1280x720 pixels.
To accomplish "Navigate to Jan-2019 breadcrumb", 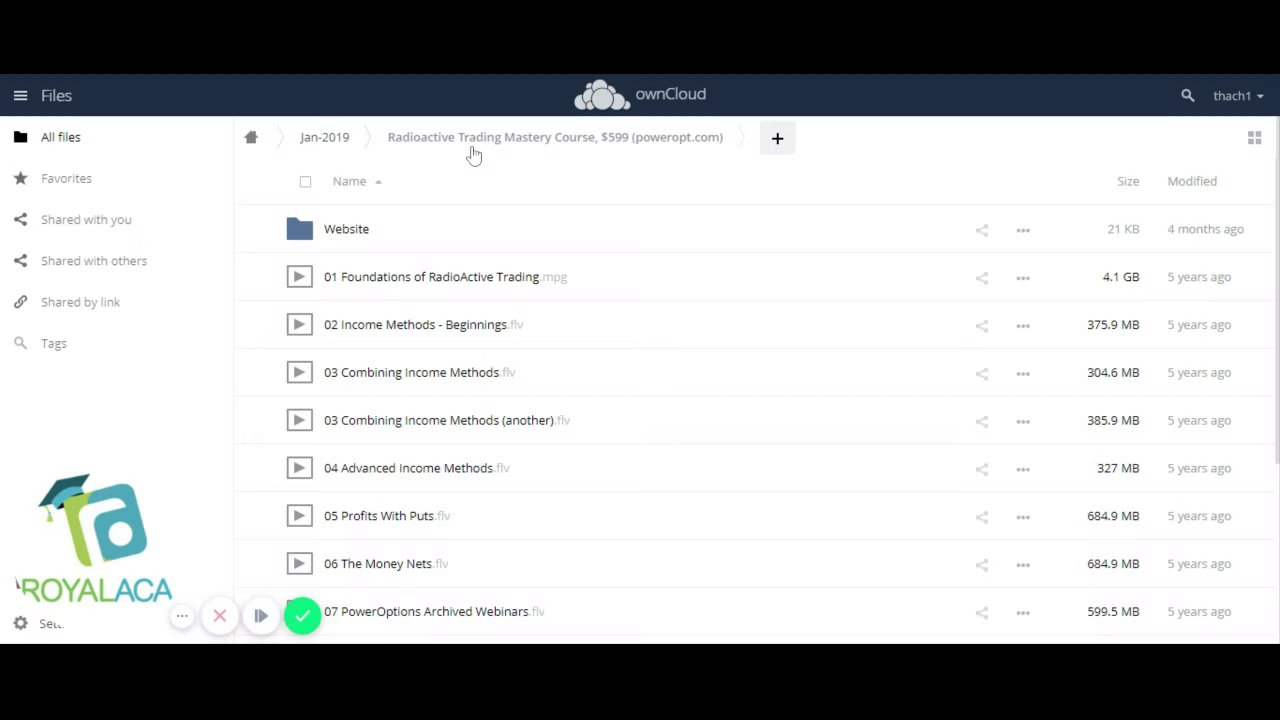I will [x=324, y=137].
